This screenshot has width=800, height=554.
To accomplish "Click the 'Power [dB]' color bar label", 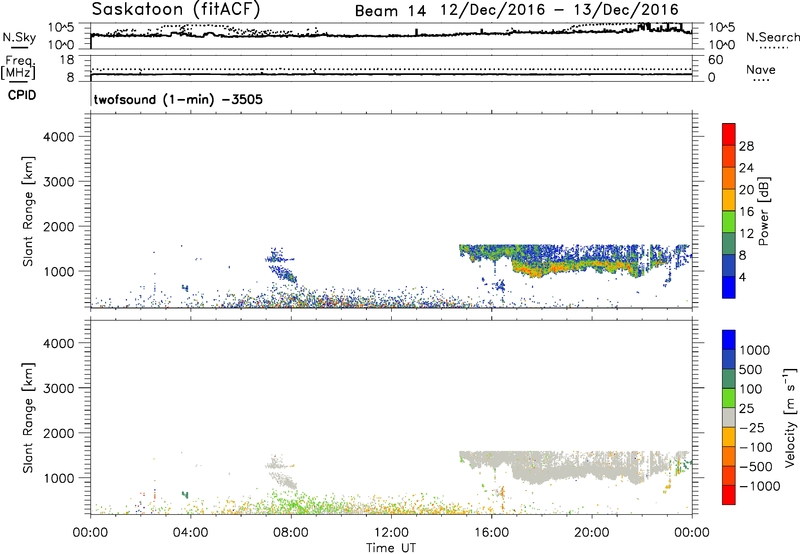I will tap(763, 211).
